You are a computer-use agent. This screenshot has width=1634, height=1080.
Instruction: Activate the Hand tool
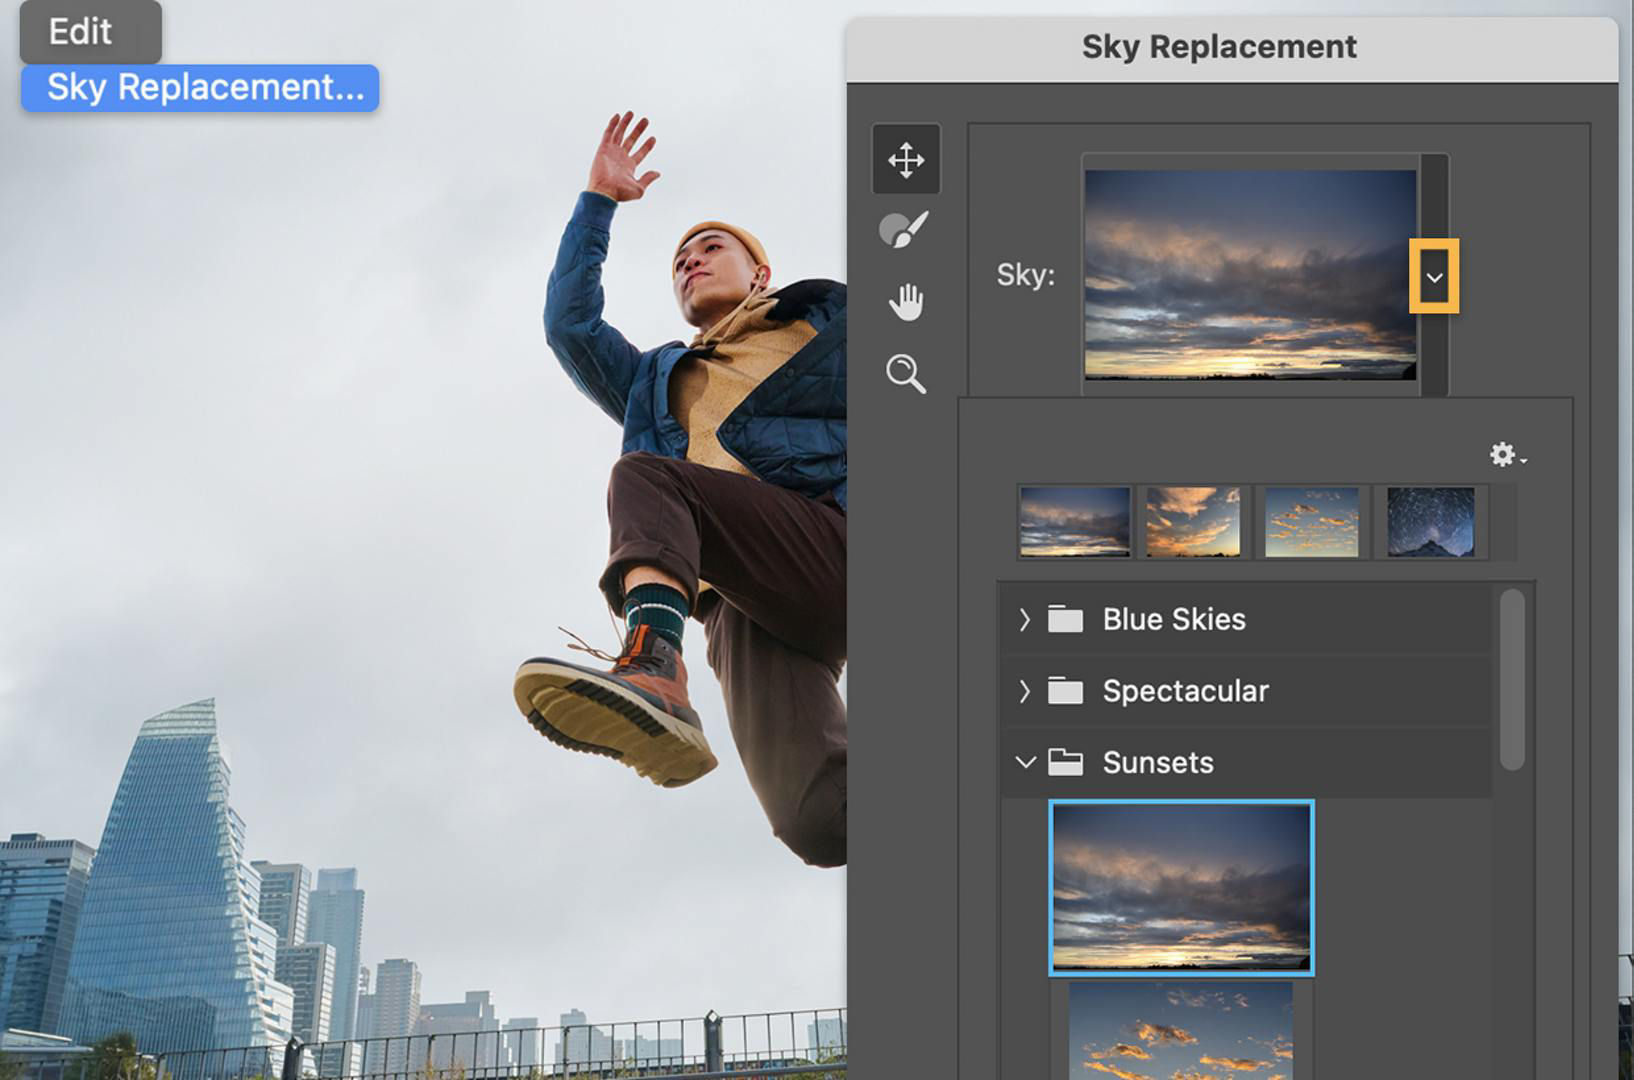[905, 300]
